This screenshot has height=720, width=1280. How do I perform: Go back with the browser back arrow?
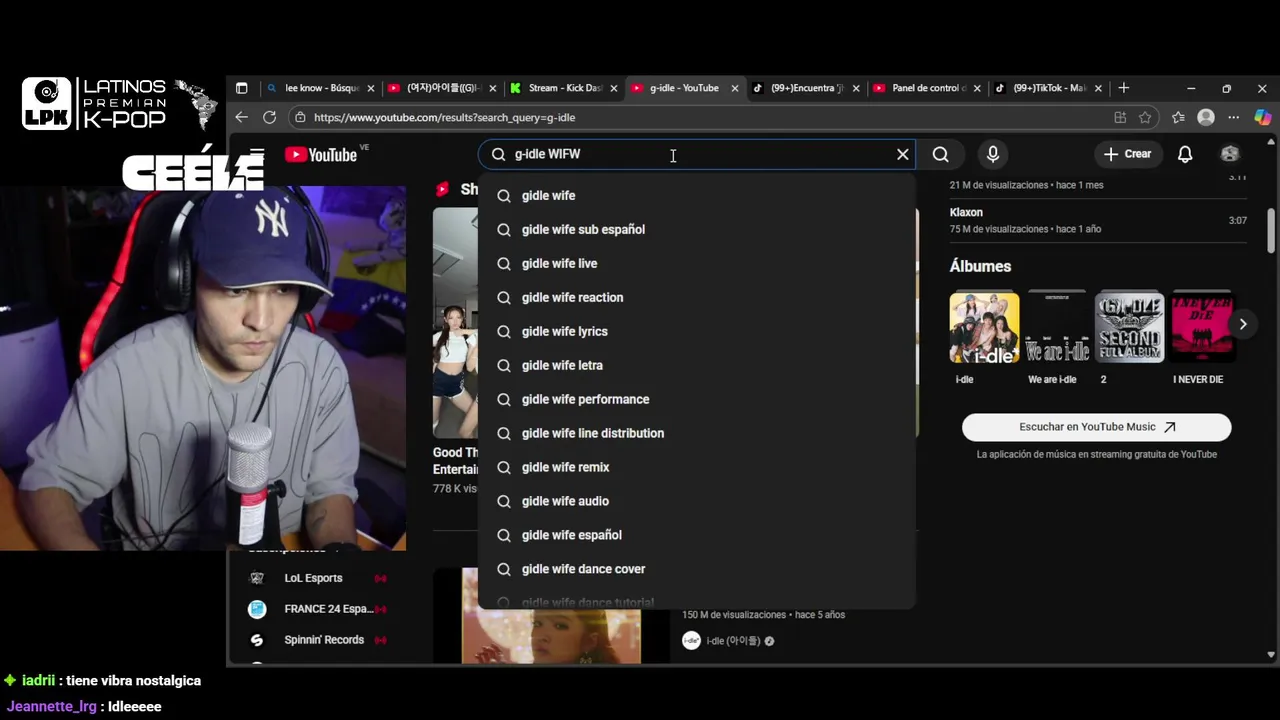point(242,117)
